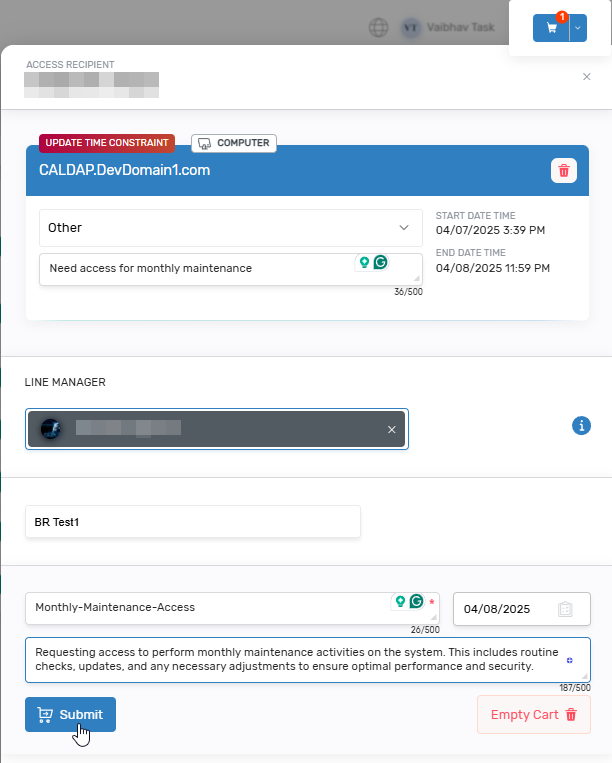Delete CALDAP.DevDomain1.com using the red trash icon
Viewport: 612px width, 763px height.
click(564, 171)
